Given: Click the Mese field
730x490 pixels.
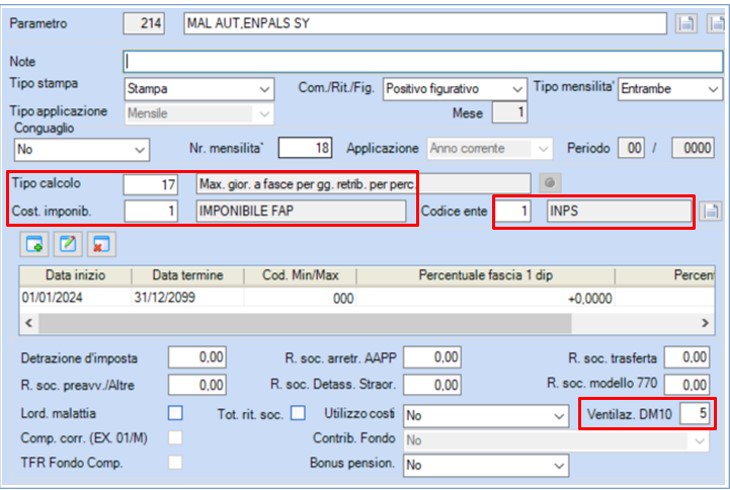Looking at the screenshot, I should pyautogui.click(x=510, y=113).
